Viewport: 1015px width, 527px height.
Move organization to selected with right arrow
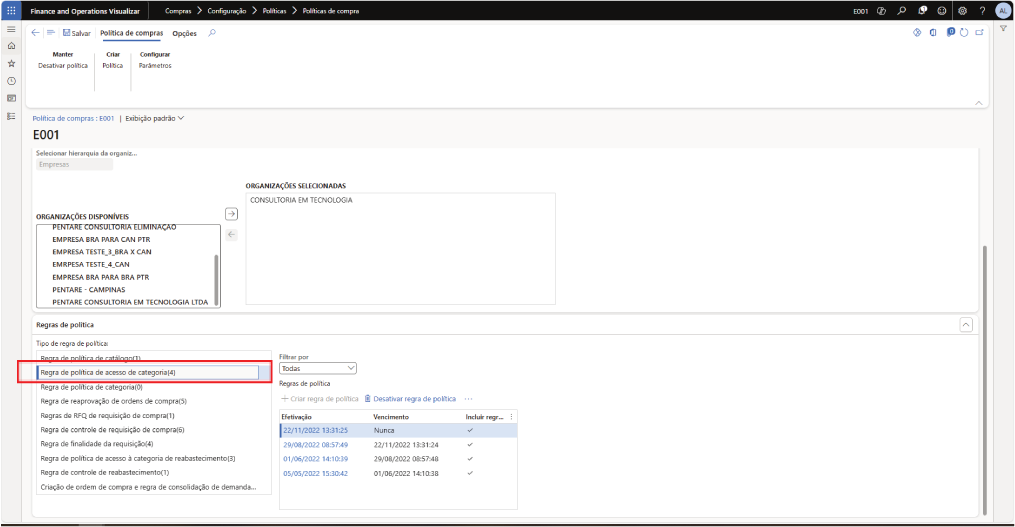pos(230,214)
